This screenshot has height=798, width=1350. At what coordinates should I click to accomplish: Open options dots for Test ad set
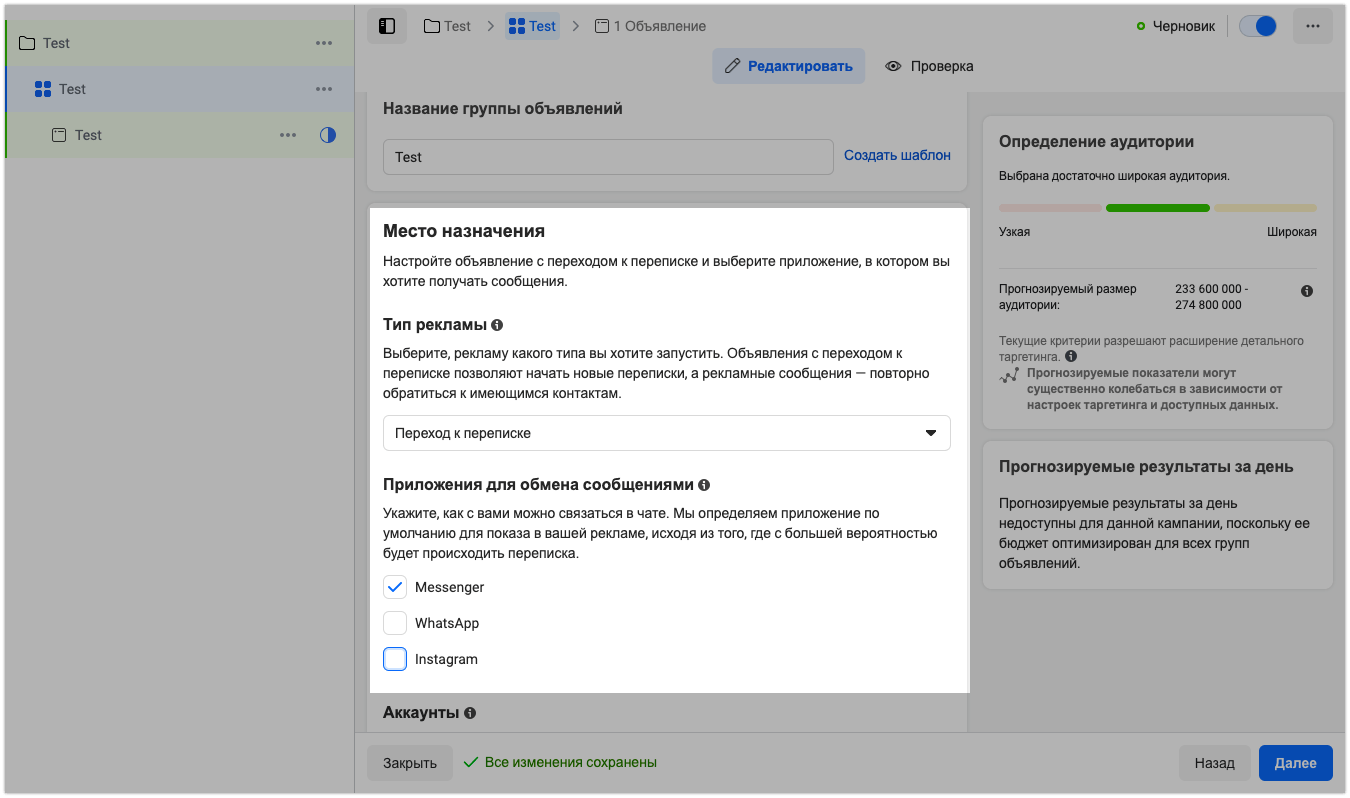pyautogui.click(x=324, y=89)
